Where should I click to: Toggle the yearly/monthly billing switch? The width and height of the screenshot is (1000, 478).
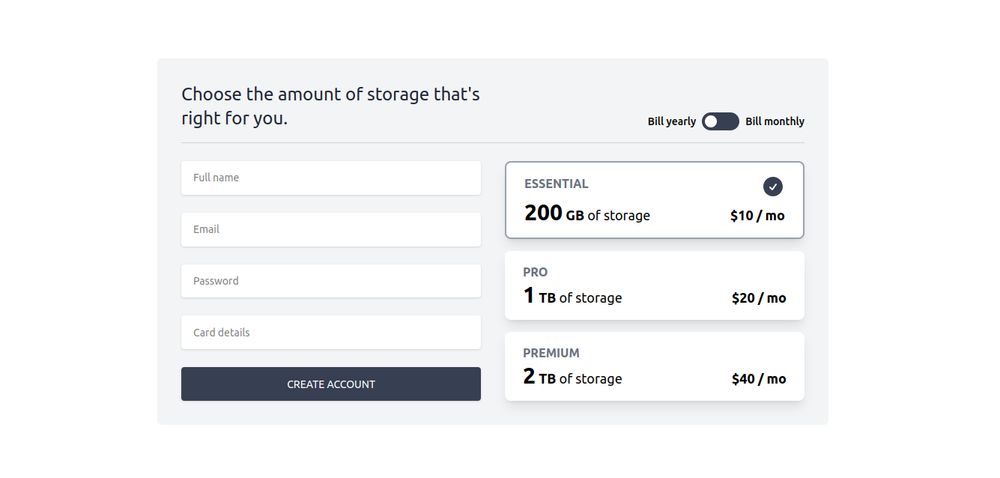click(721, 122)
